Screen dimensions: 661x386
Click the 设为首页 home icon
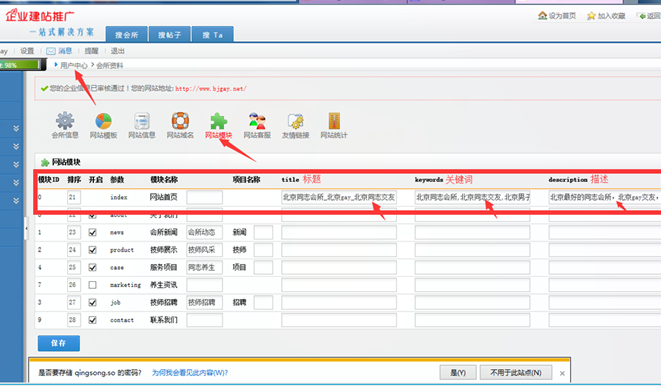(x=543, y=16)
